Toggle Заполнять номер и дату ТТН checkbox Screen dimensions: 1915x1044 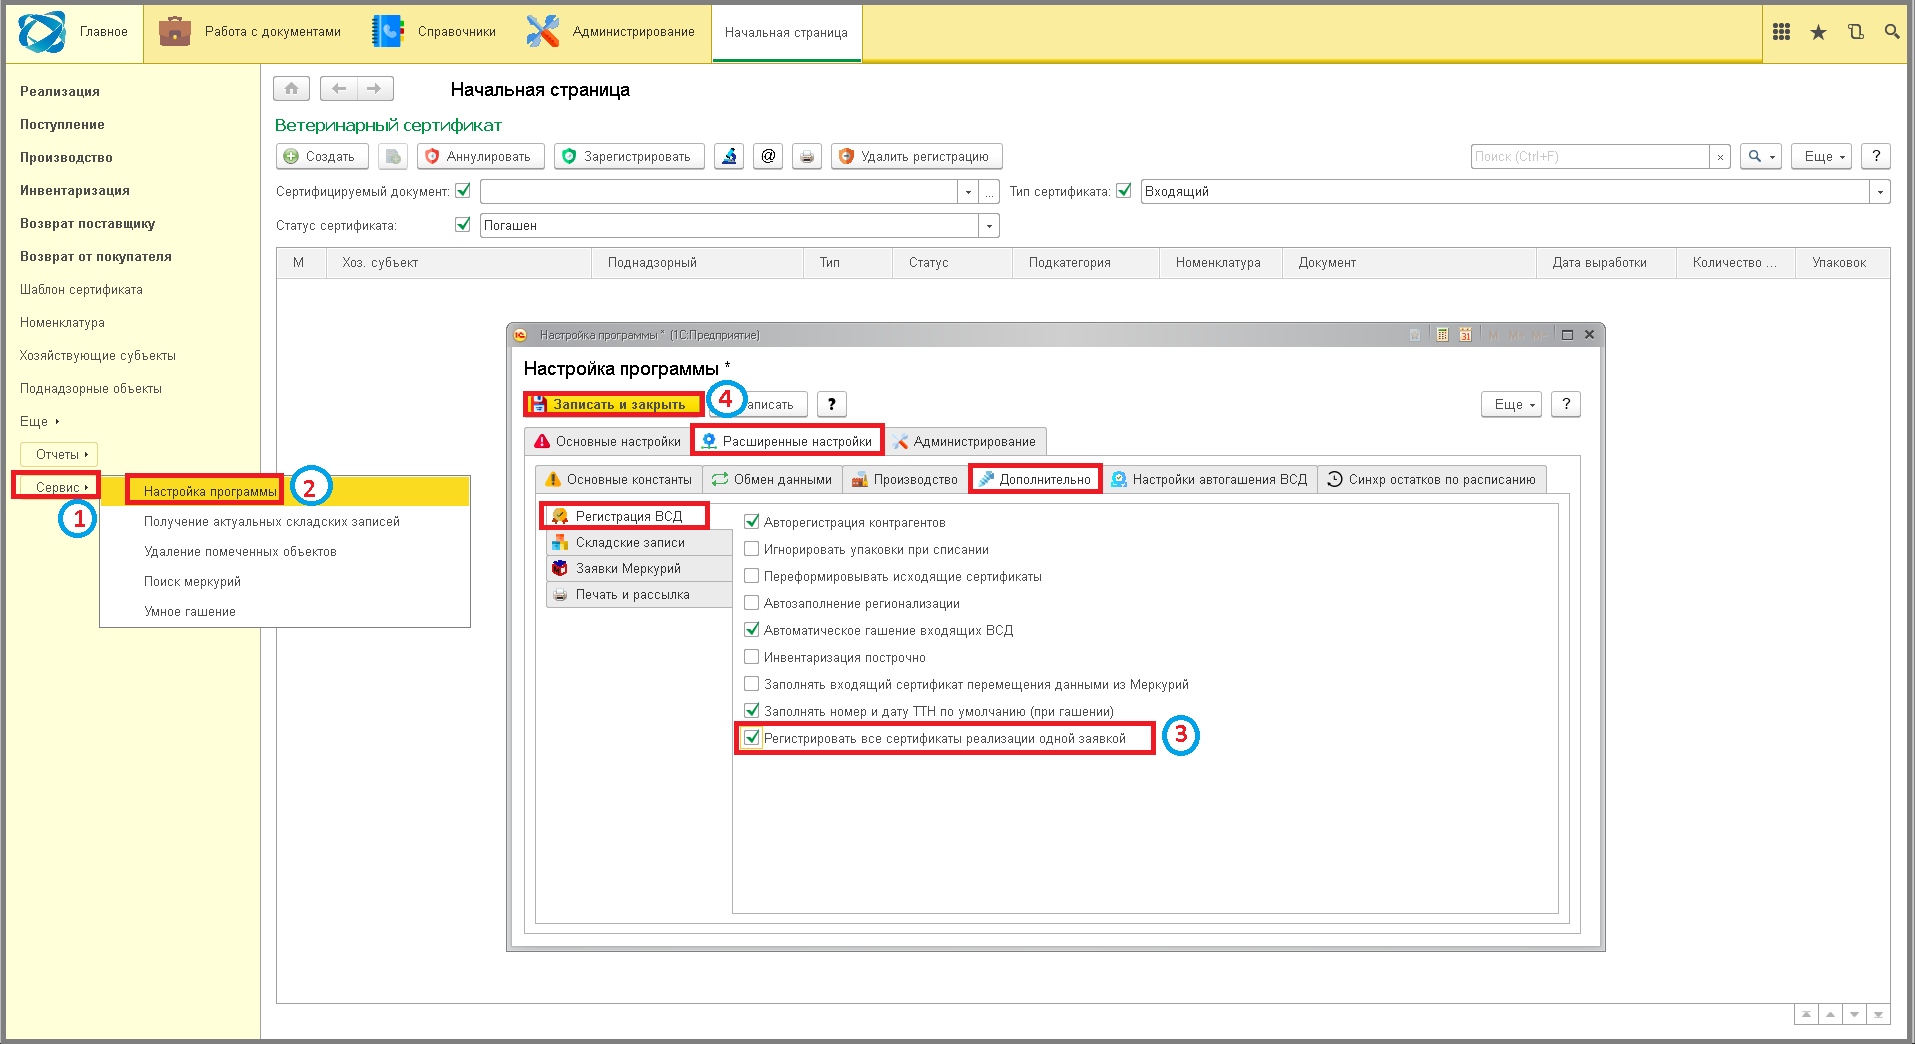click(x=752, y=711)
